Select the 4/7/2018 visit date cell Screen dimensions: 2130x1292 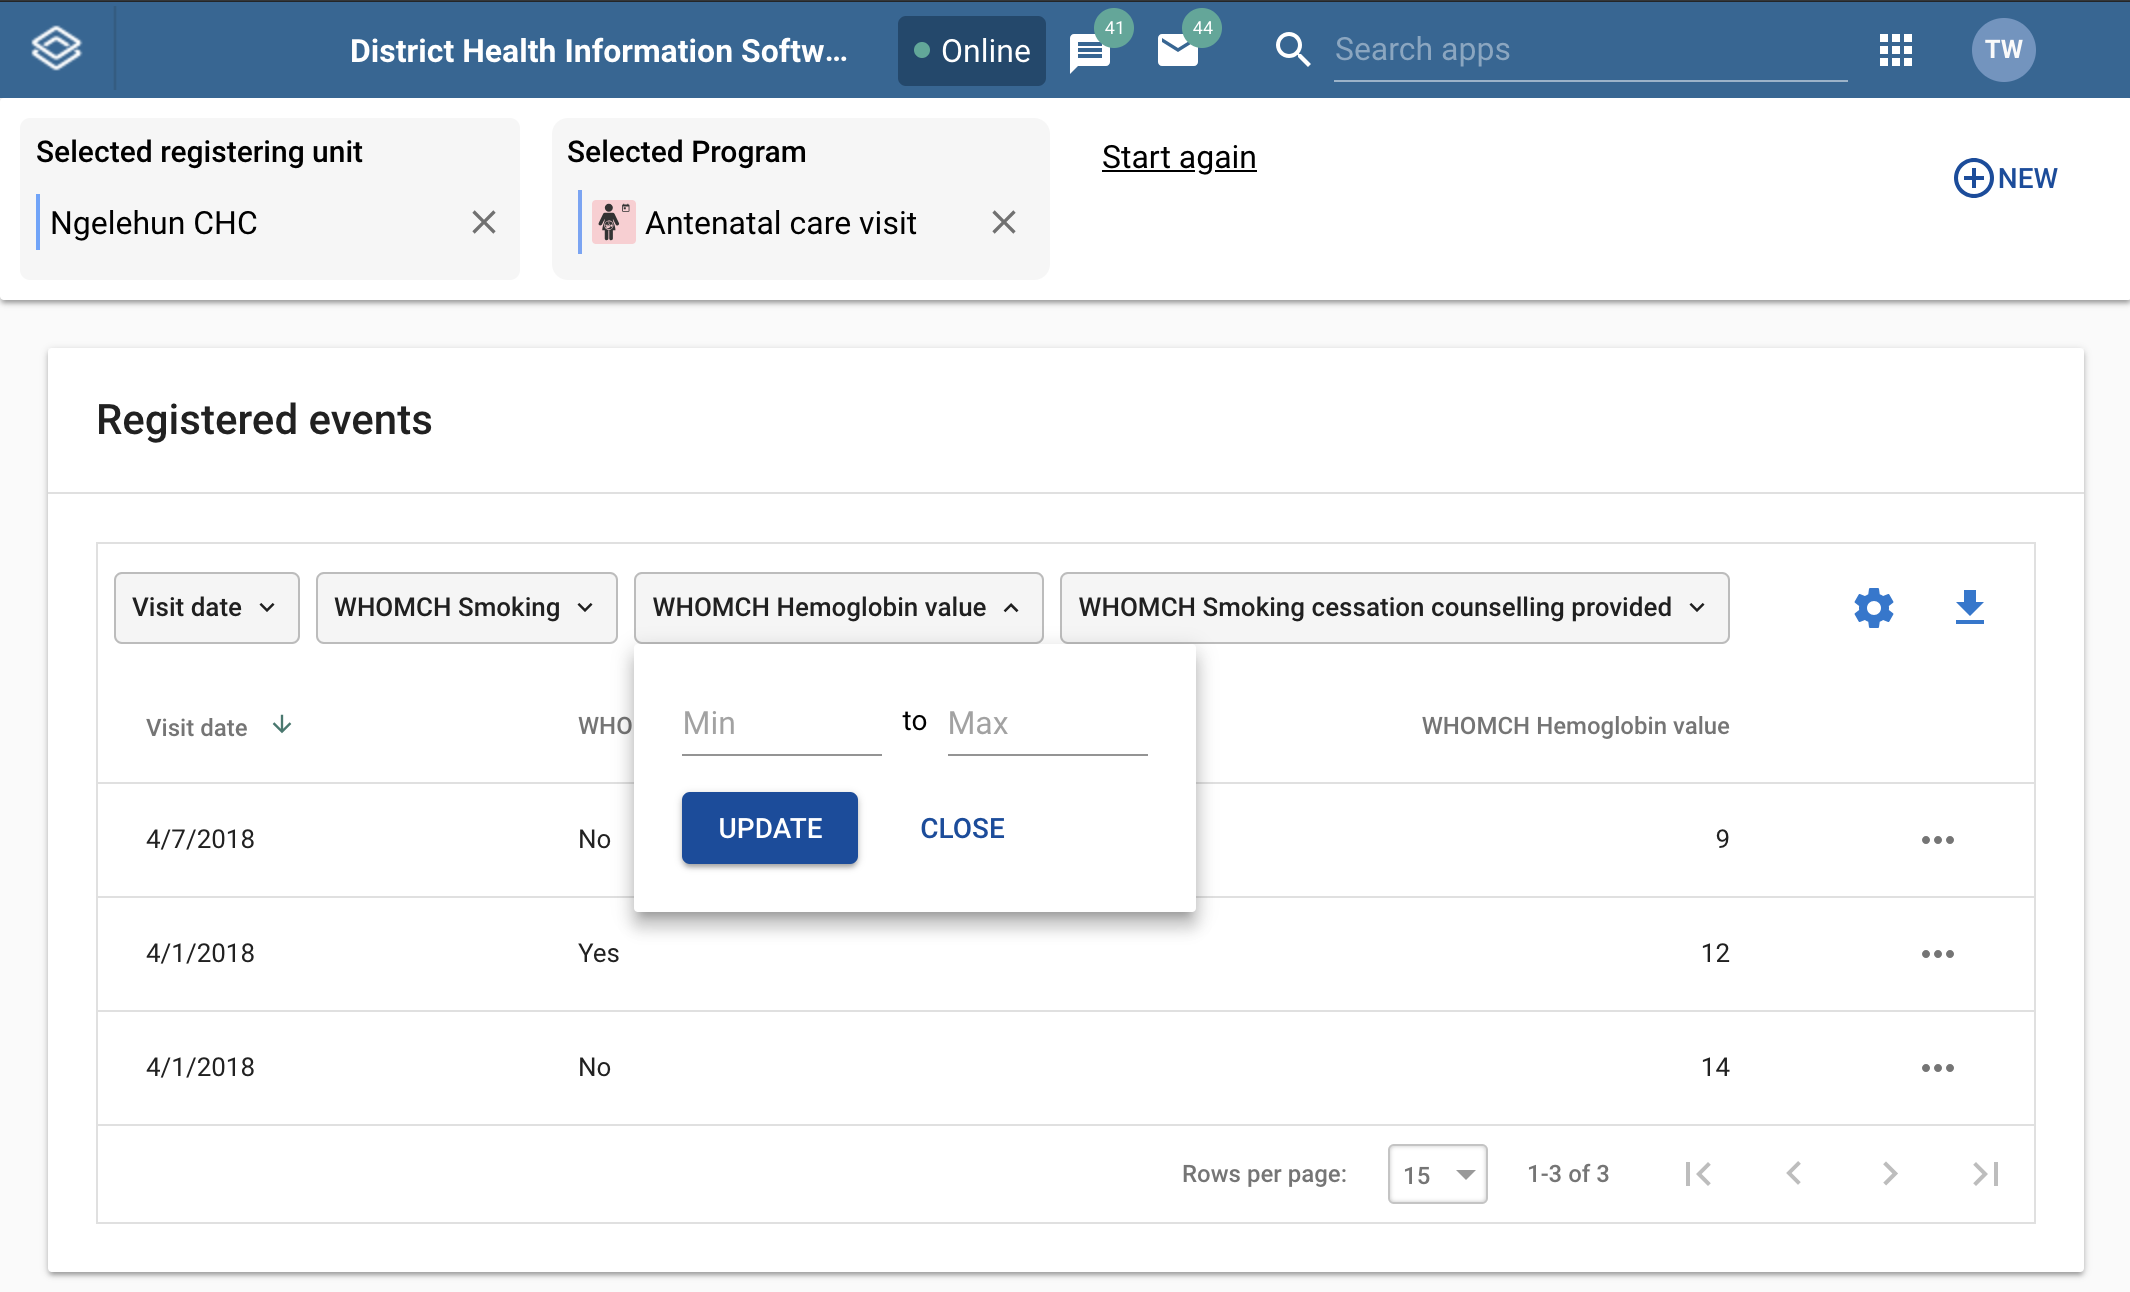(200, 839)
